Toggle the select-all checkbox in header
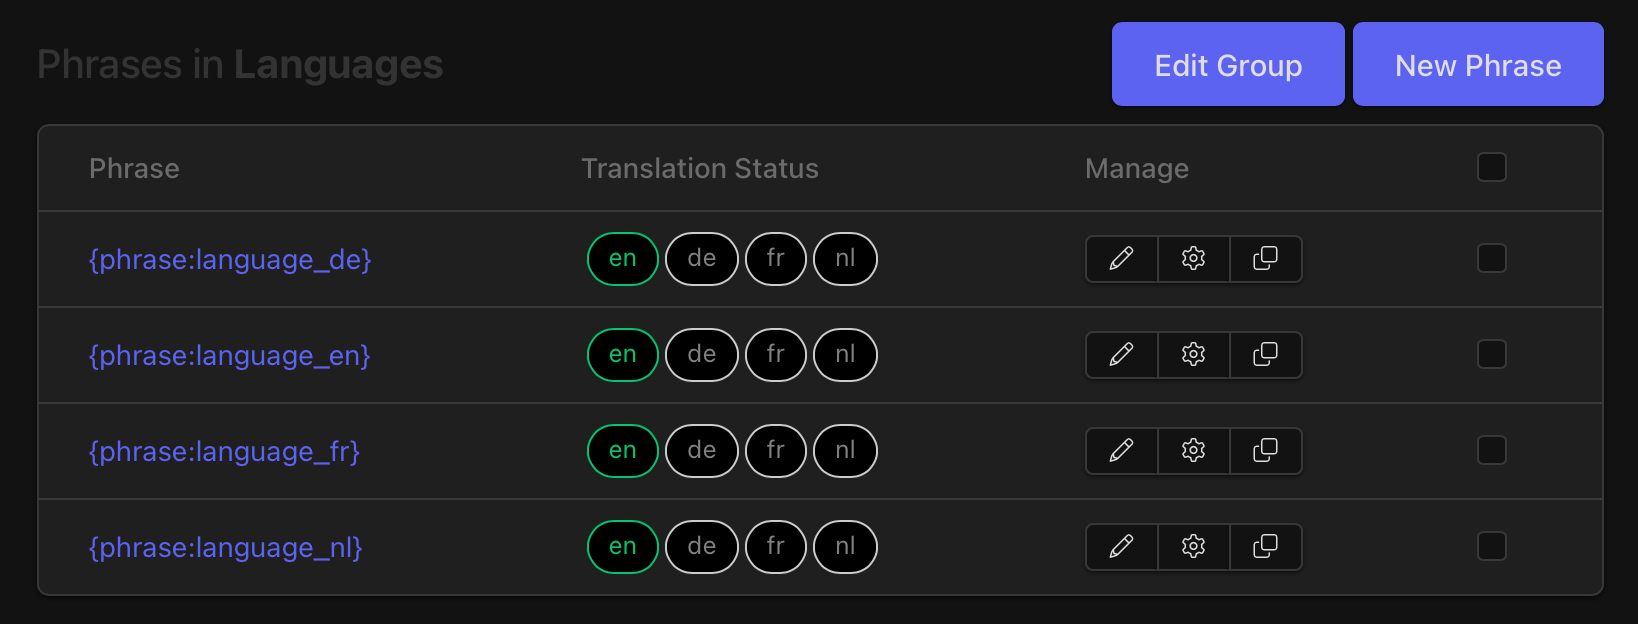The height and width of the screenshot is (624, 1638). pos(1492,167)
